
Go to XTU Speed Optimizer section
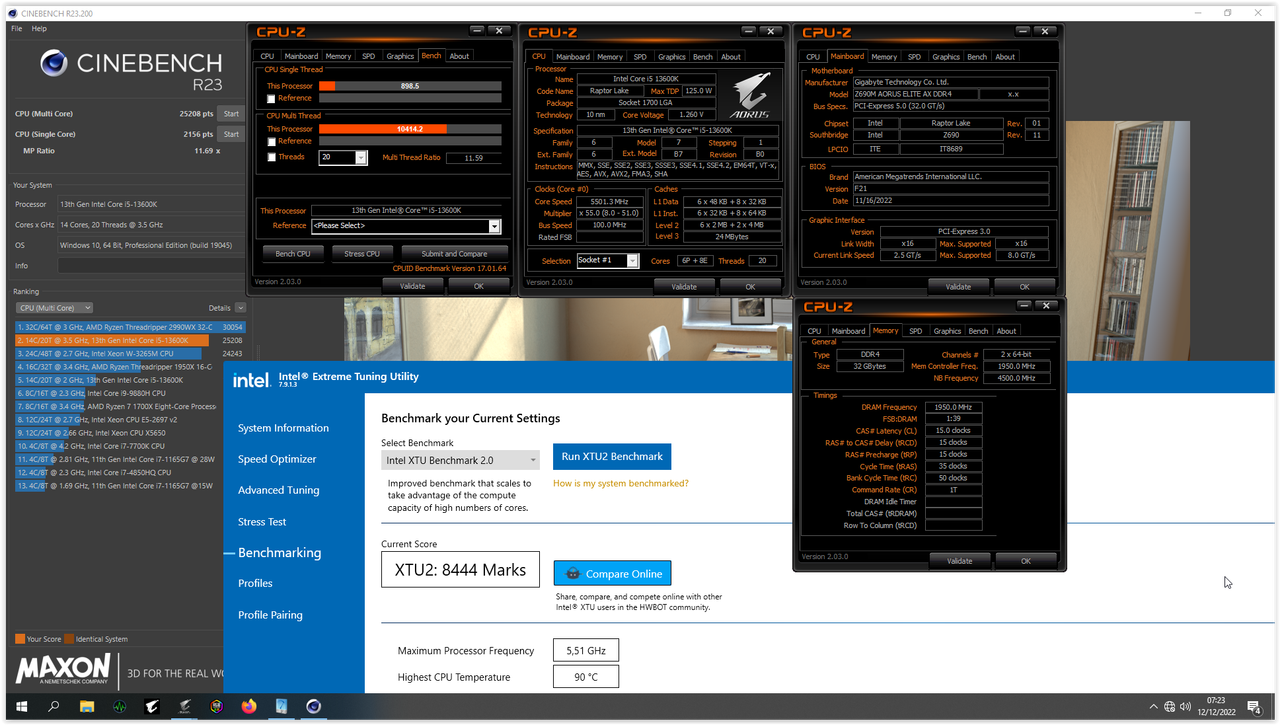[277, 459]
